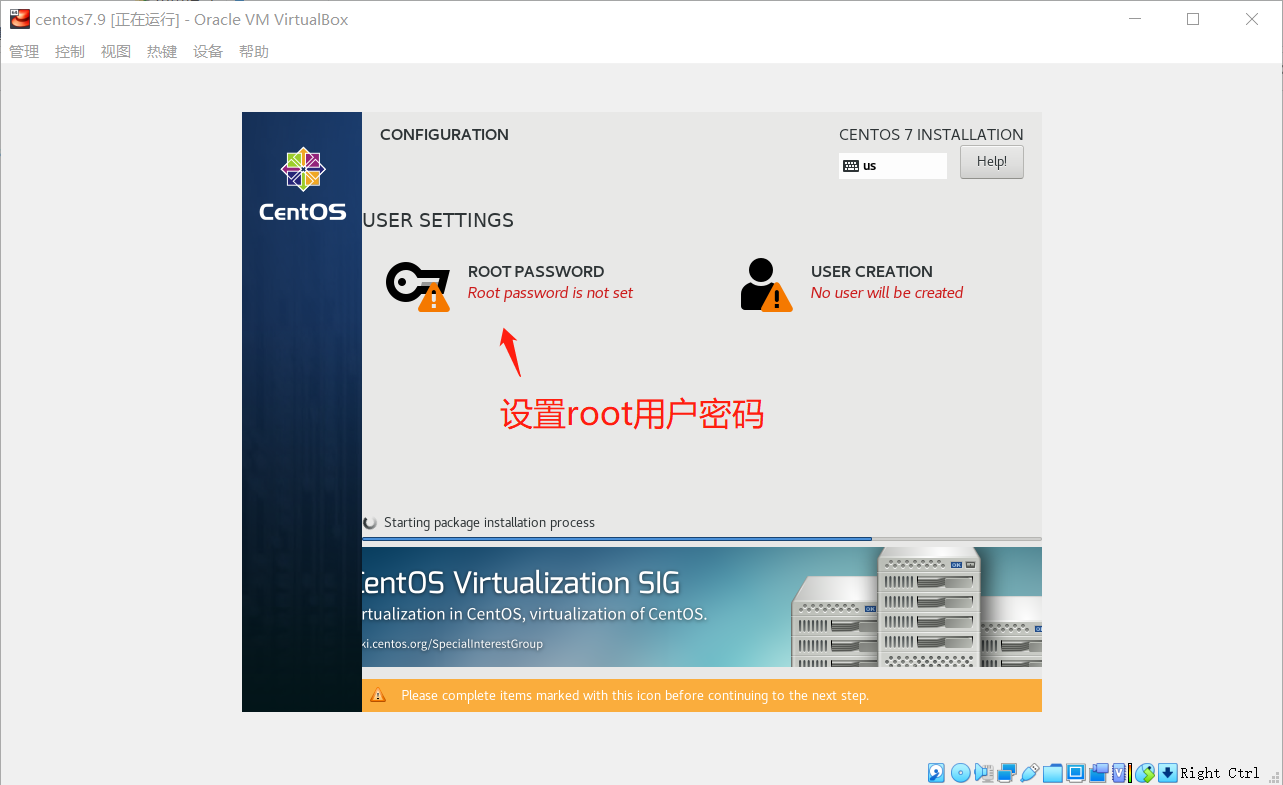Click the network adapter status icon
The image size is (1283, 785).
click(1007, 773)
